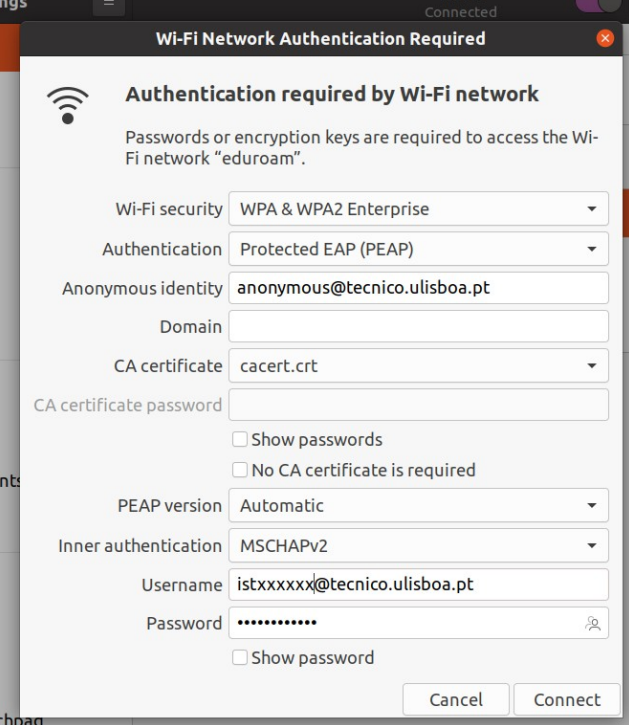Enable the Show passwords checkbox

[240, 439]
